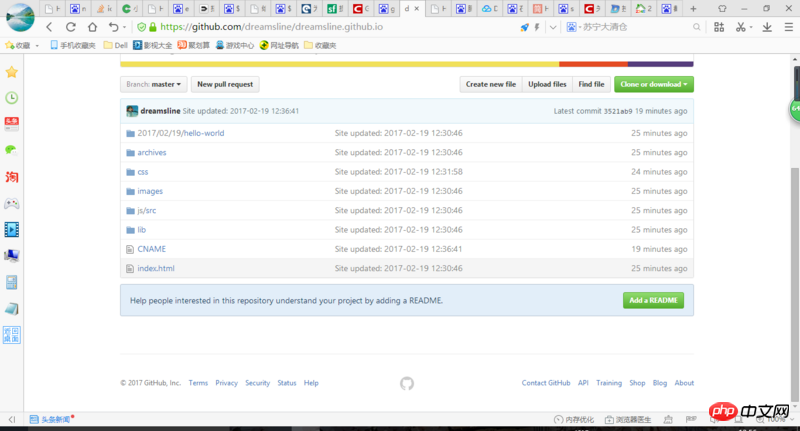
Task: Open the downloads arrow icon
Action: coord(767,27)
